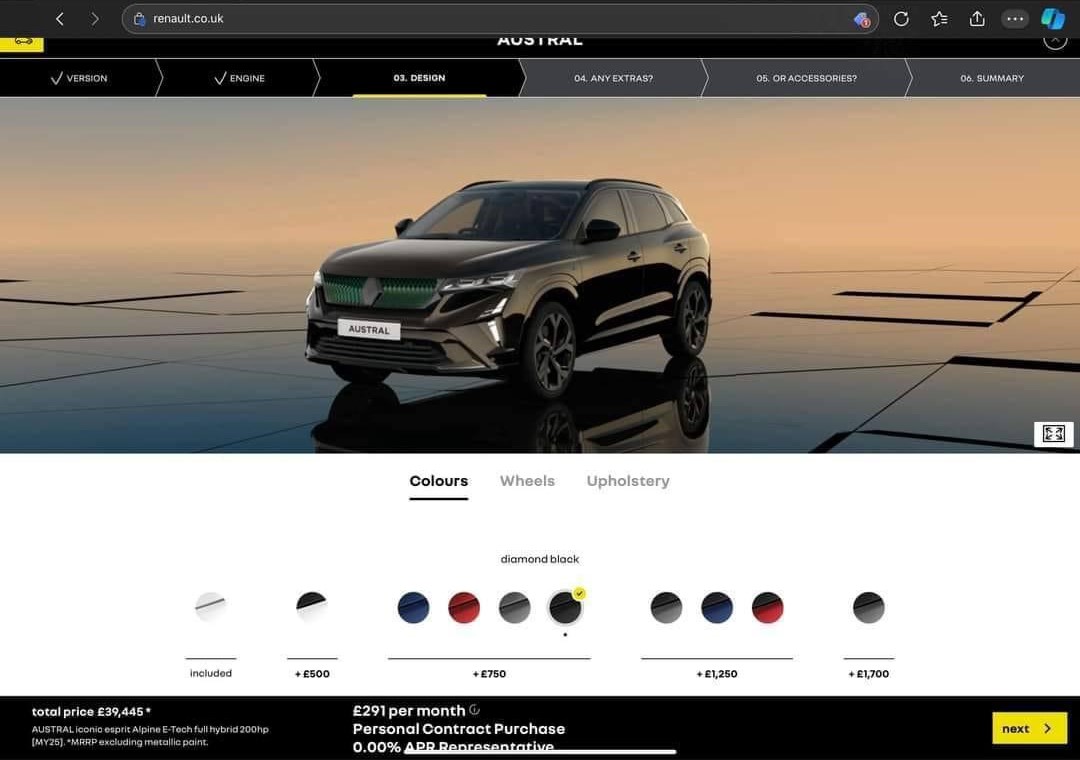Click the diamond black colour name label

[540, 559]
